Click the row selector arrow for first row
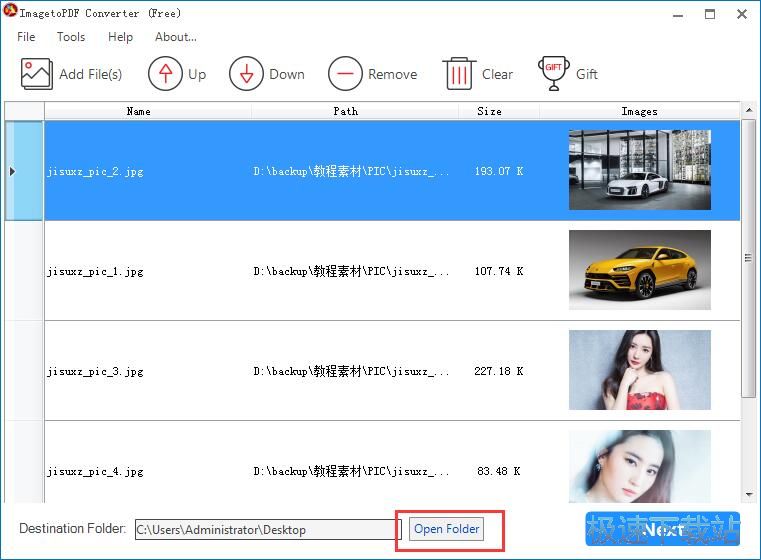This screenshot has height=560, width=761. [x=12, y=171]
